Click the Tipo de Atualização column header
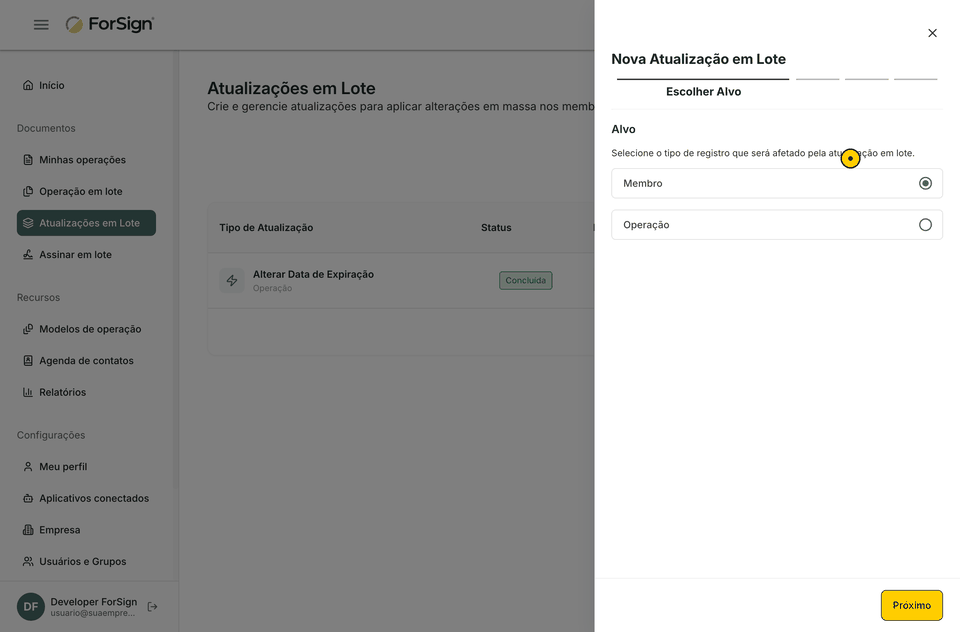The width and height of the screenshot is (960, 632). coord(266,228)
